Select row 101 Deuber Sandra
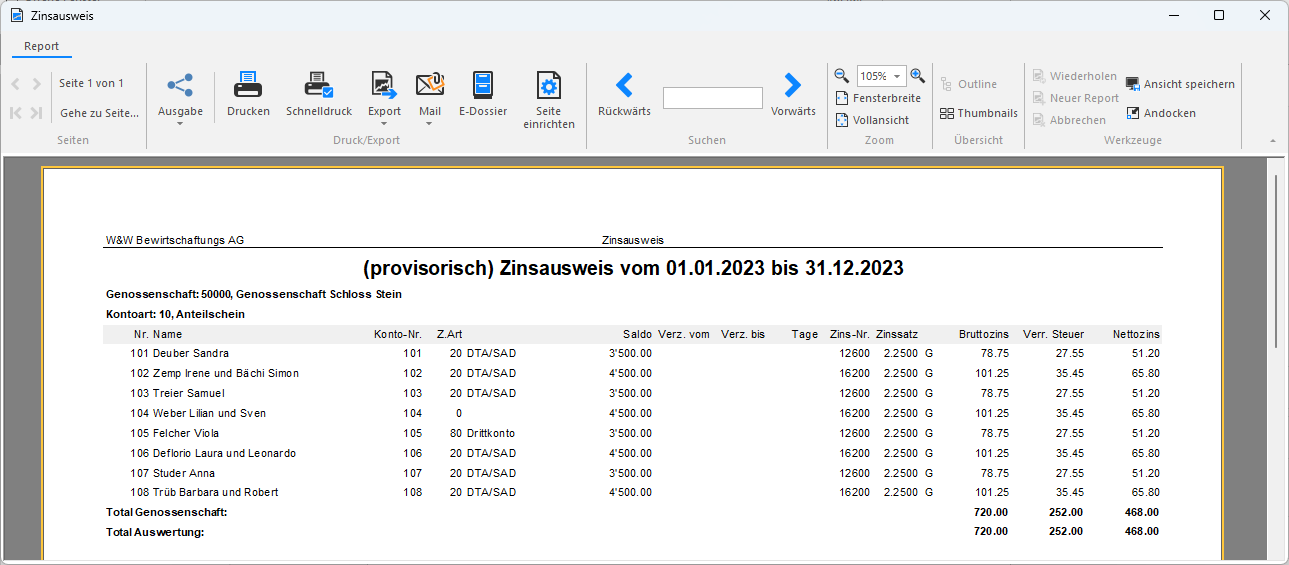 [x=633, y=353]
